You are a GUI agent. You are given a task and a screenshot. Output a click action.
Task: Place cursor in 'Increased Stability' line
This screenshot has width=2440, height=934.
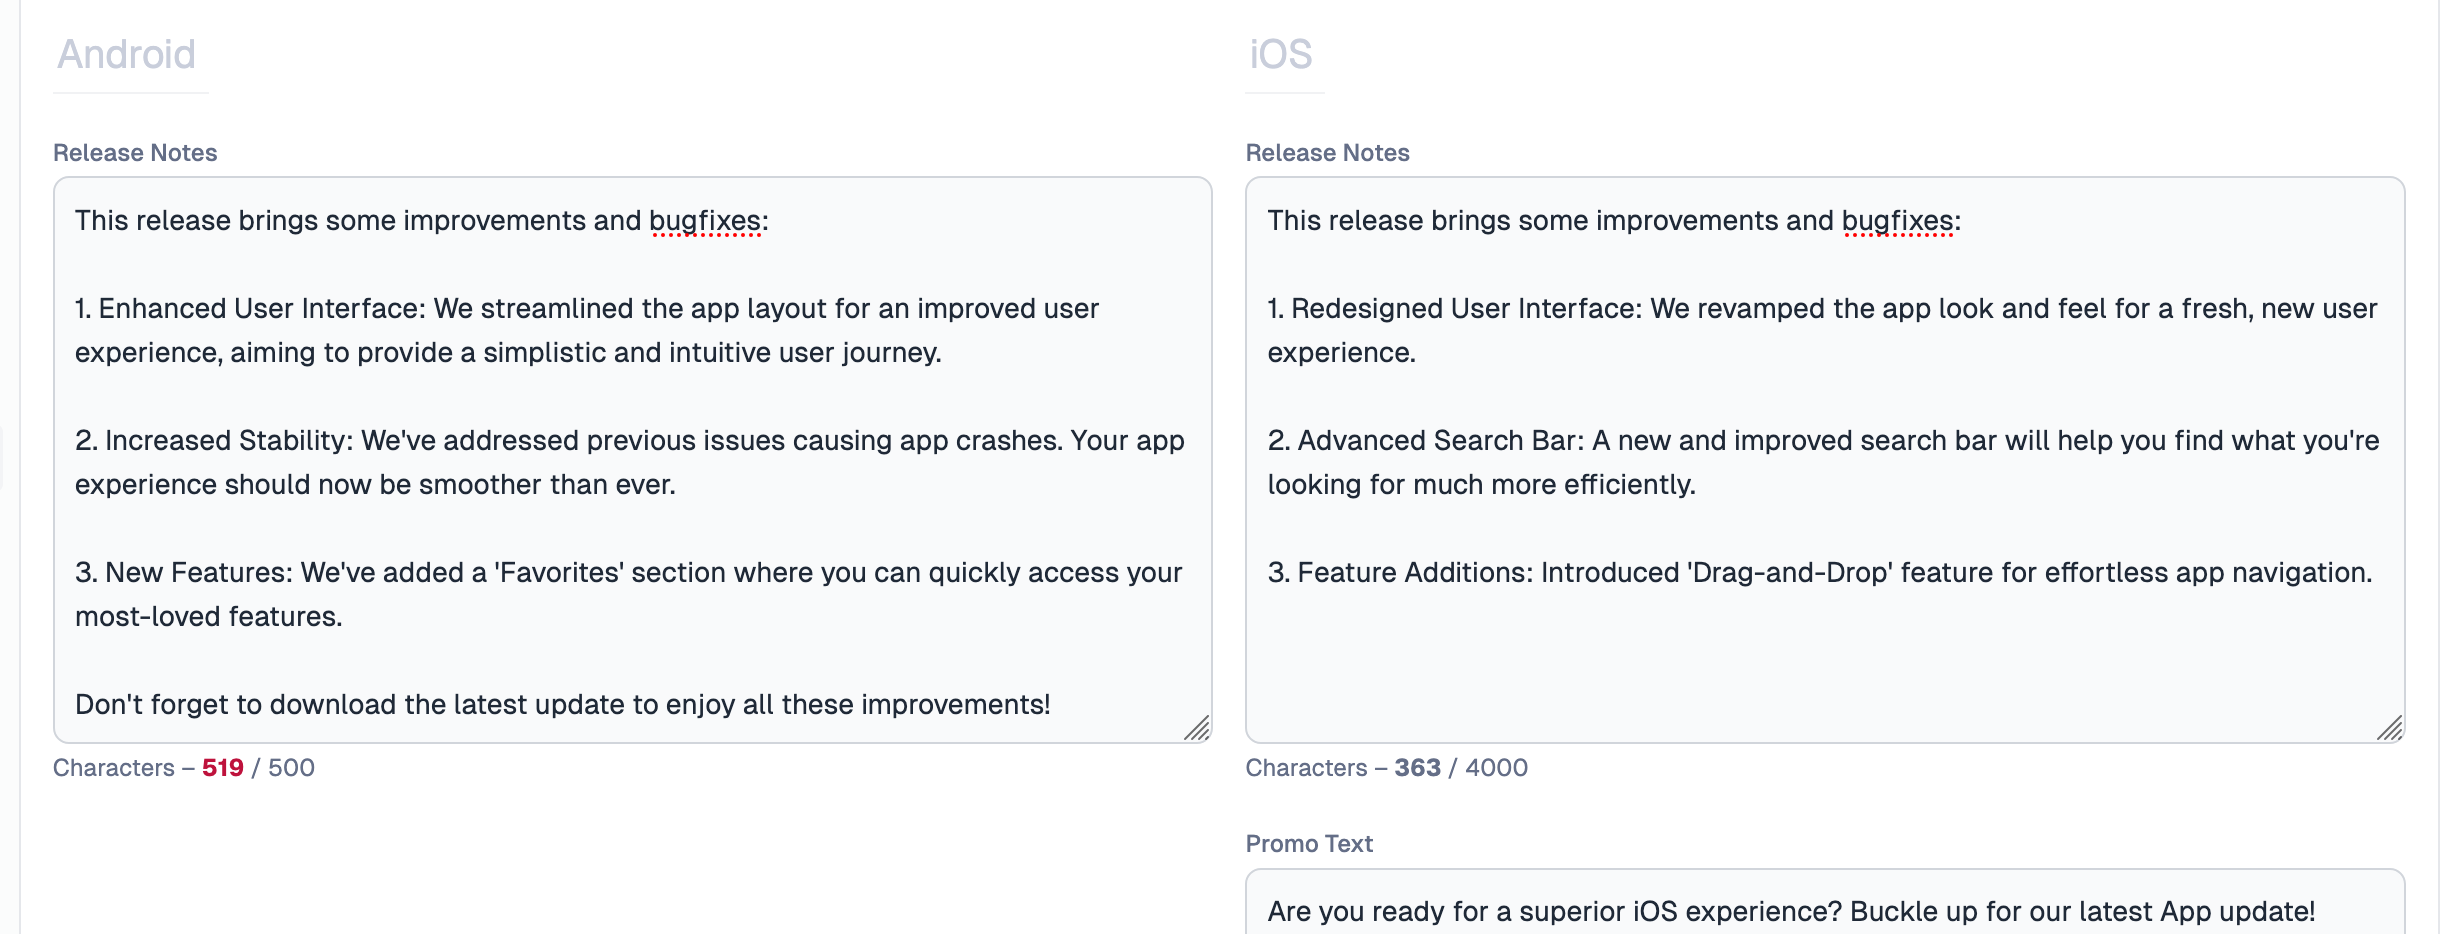tap(630, 462)
